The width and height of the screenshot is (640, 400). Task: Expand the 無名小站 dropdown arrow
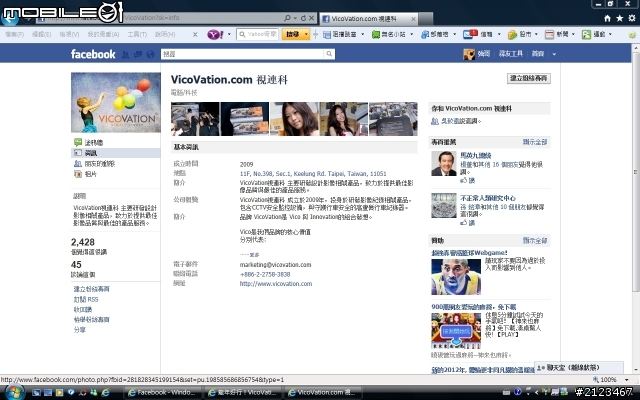pyautogui.click(x=411, y=34)
